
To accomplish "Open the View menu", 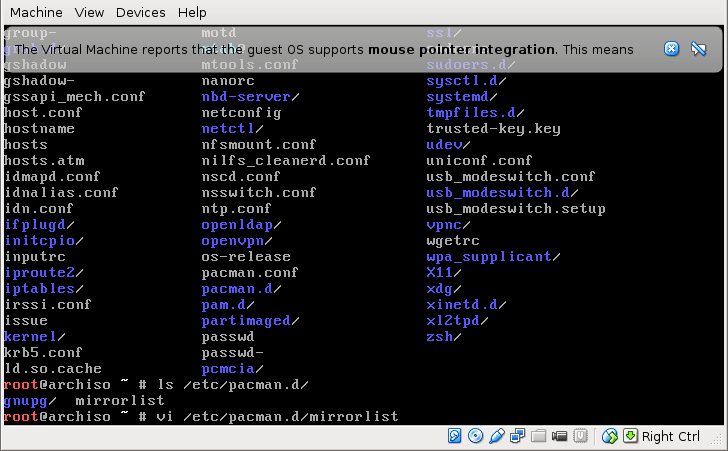I will click(x=89, y=13).
